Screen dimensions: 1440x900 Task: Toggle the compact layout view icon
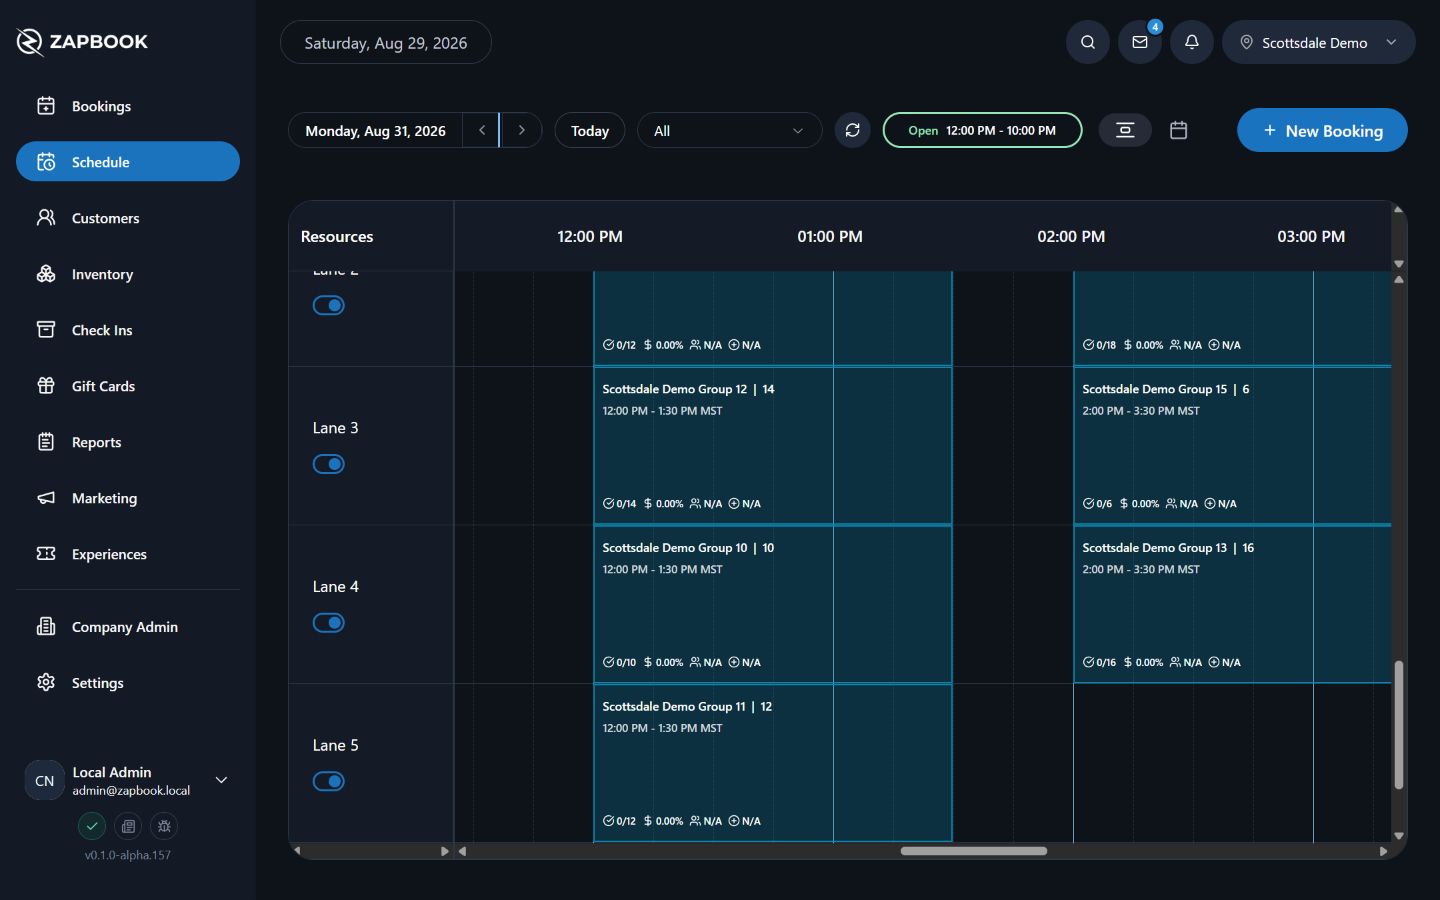[x=1125, y=130]
